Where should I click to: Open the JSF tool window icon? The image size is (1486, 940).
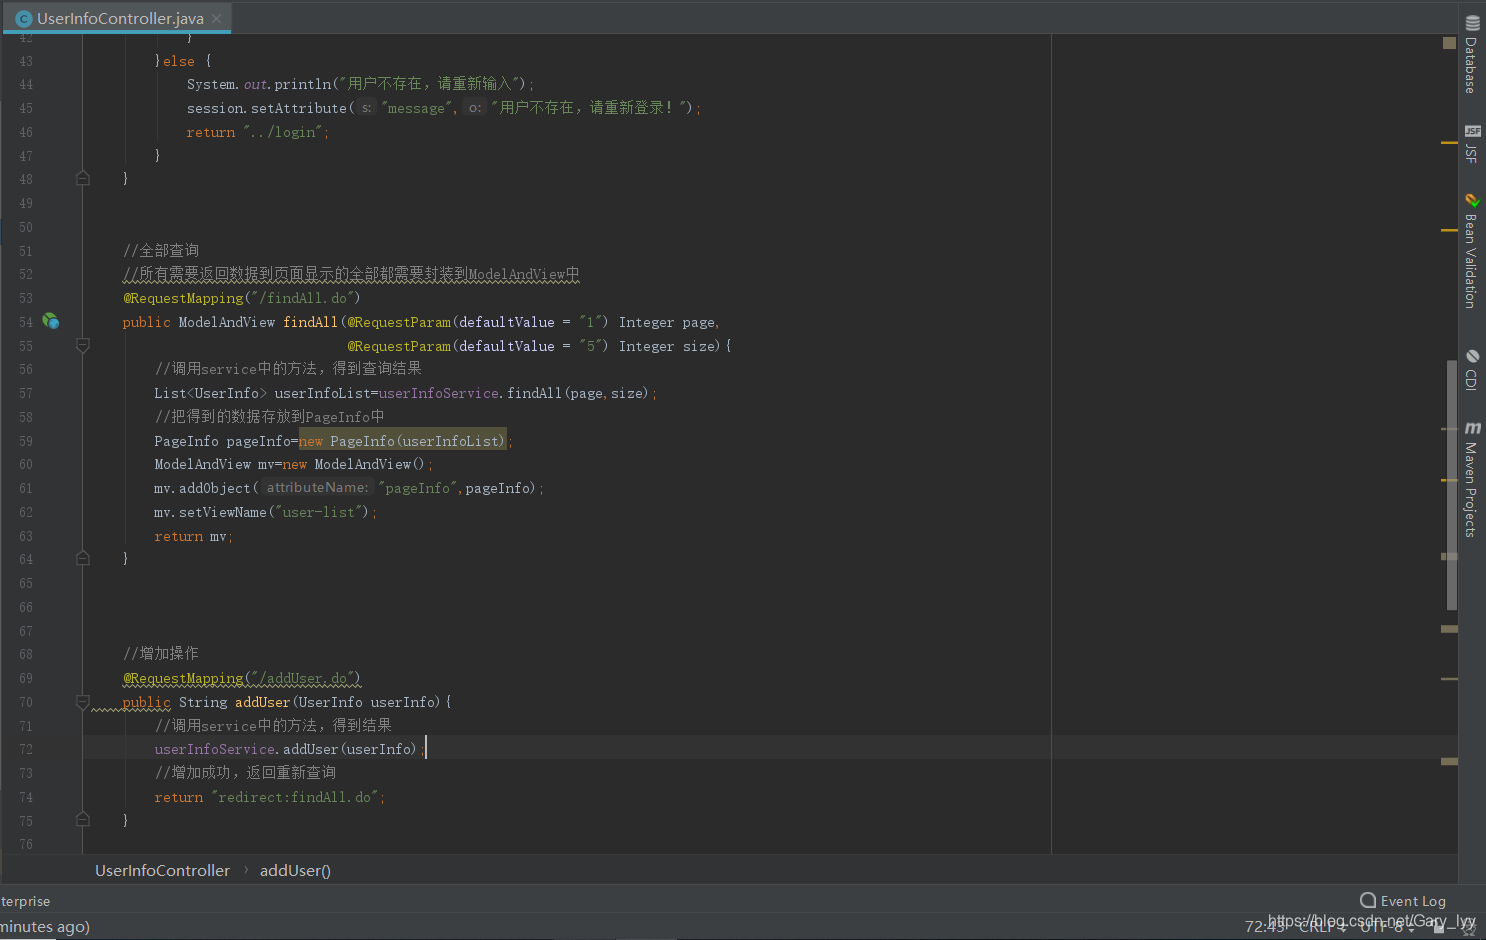point(1472,131)
